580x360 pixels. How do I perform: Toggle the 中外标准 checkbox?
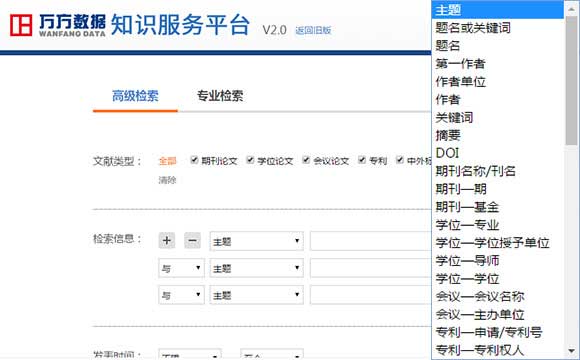click(x=399, y=160)
